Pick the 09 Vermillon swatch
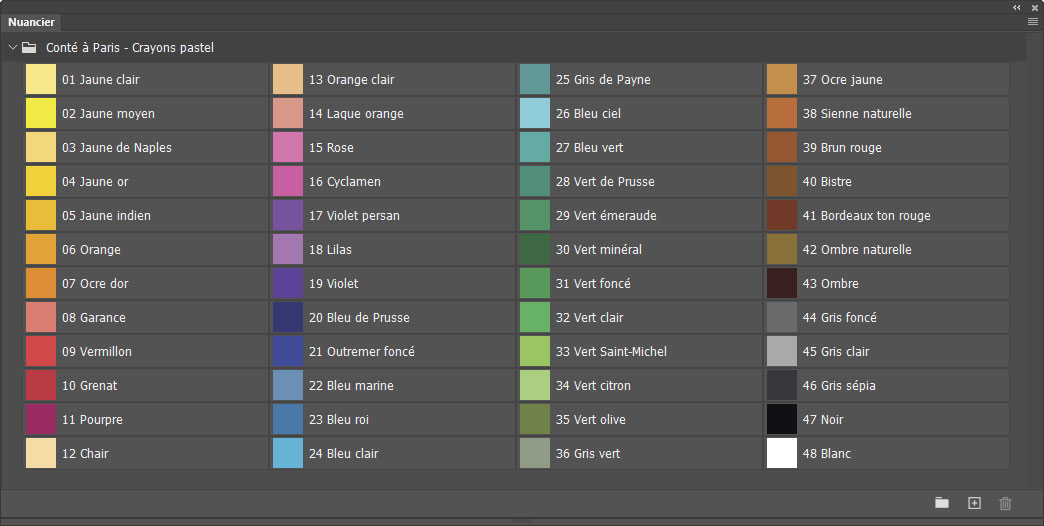The width and height of the screenshot is (1044, 526). pyautogui.click(x=41, y=352)
